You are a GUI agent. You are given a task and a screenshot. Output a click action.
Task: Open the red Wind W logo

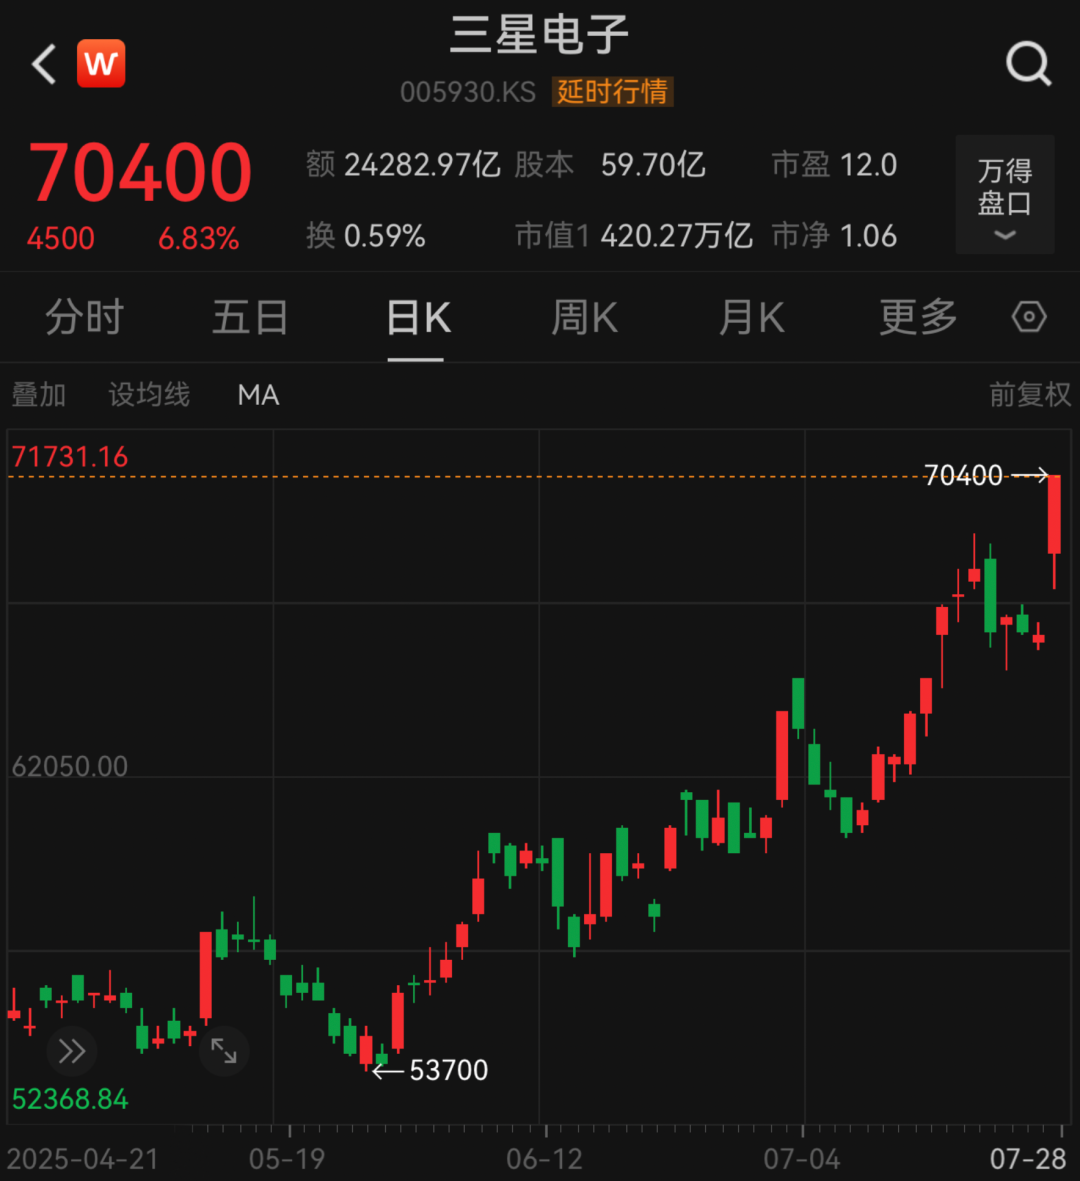[101, 64]
